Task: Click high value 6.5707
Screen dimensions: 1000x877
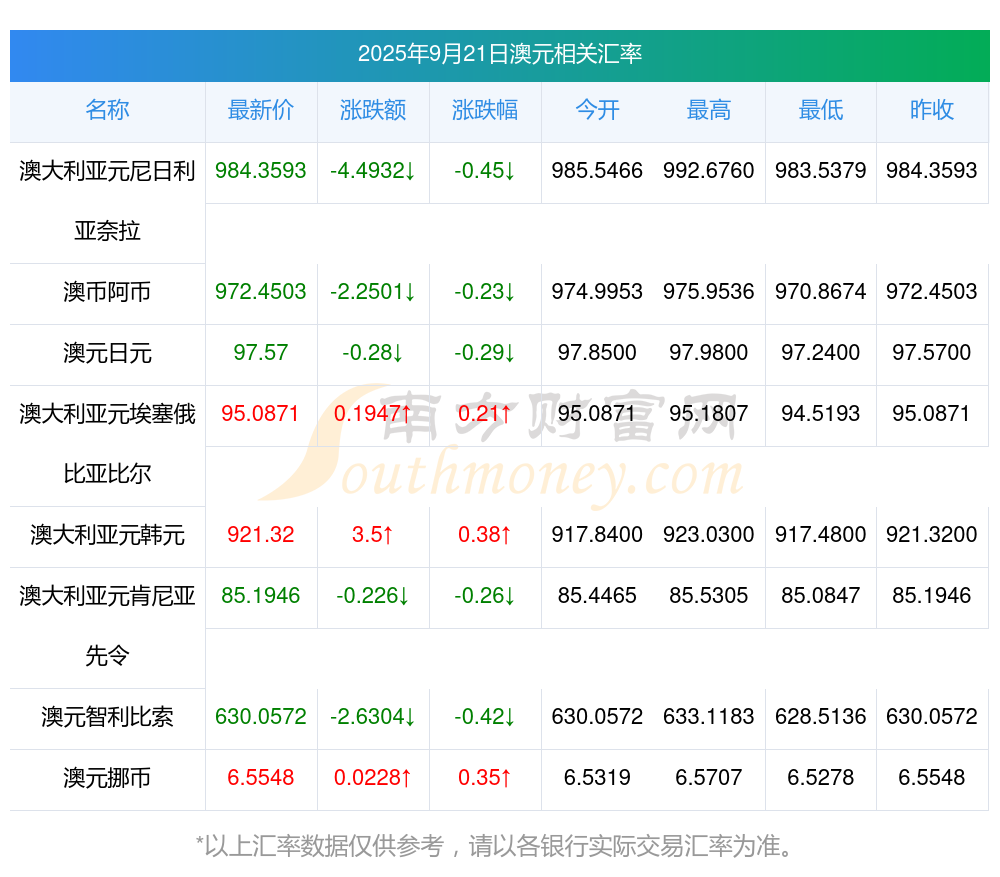Action: tap(709, 778)
